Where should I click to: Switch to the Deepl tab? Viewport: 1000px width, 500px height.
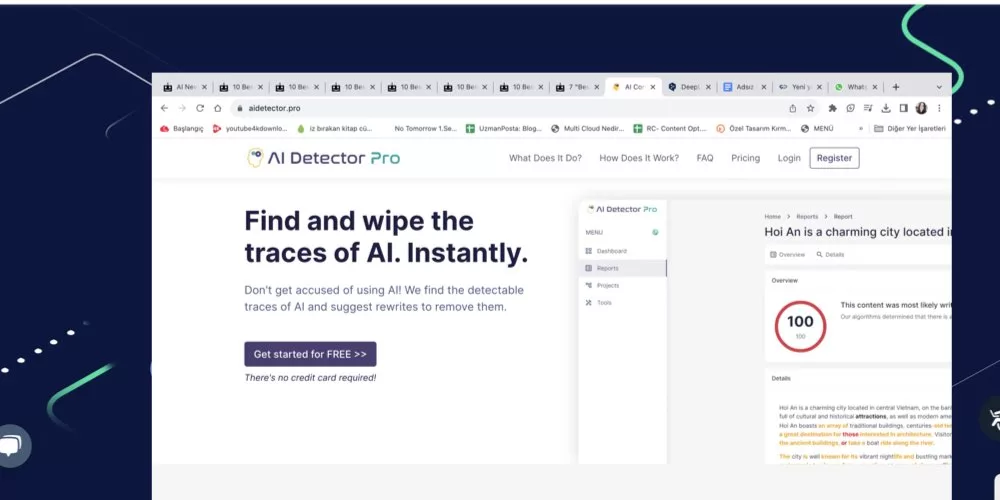coord(689,87)
